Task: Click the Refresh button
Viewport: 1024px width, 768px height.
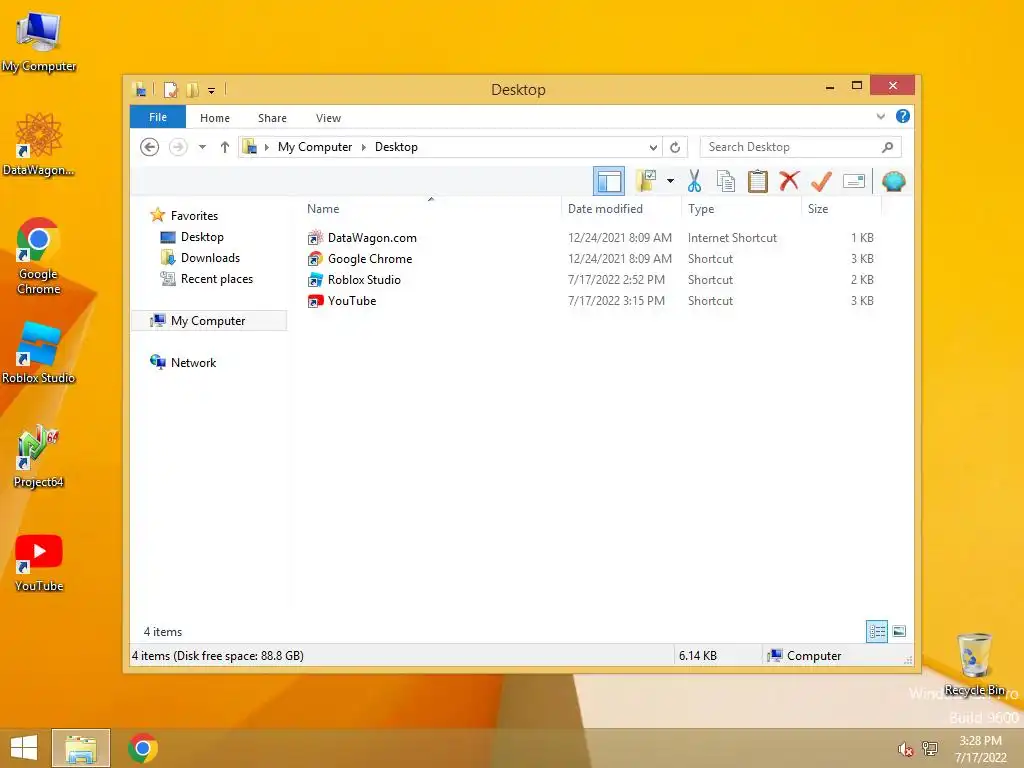Action: tap(675, 148)
